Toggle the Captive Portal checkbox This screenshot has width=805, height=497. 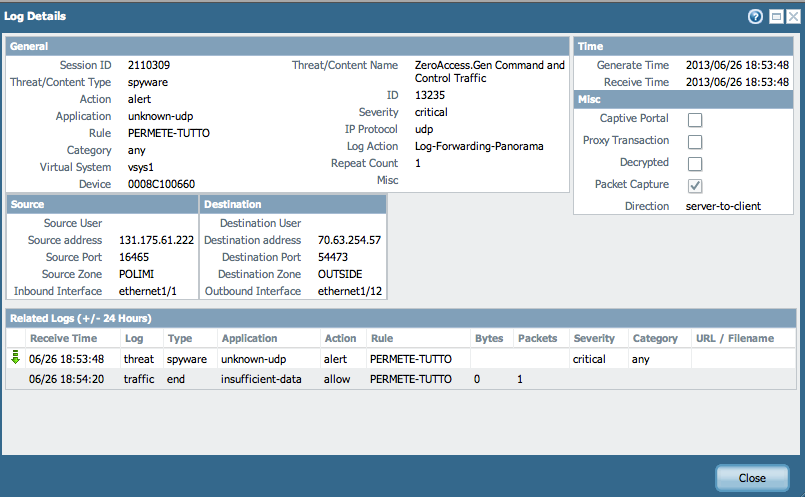695,120
